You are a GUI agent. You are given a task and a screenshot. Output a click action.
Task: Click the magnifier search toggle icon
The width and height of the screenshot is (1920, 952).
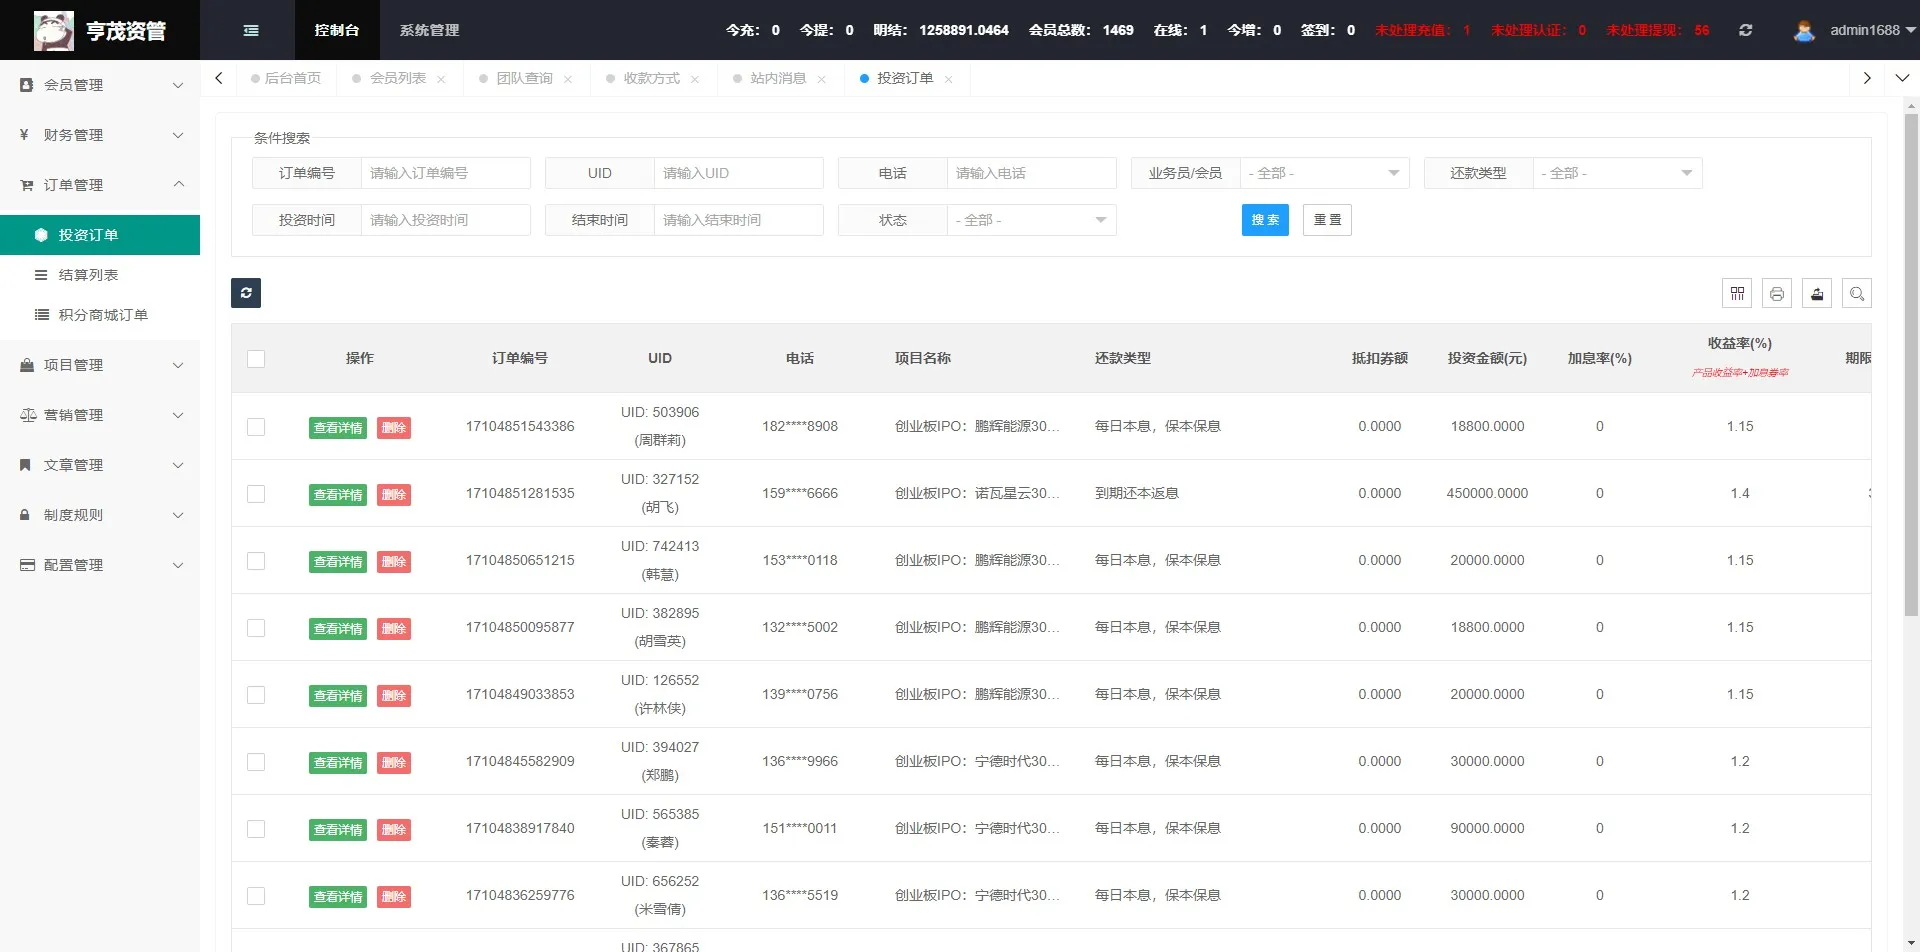point(1857,293)
